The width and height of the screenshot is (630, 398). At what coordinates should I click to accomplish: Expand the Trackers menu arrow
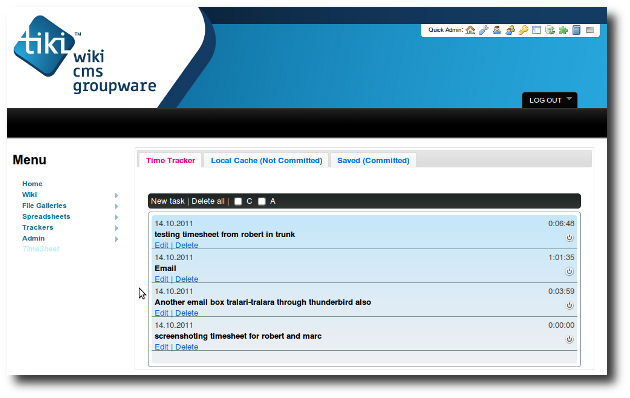point(117,228)
